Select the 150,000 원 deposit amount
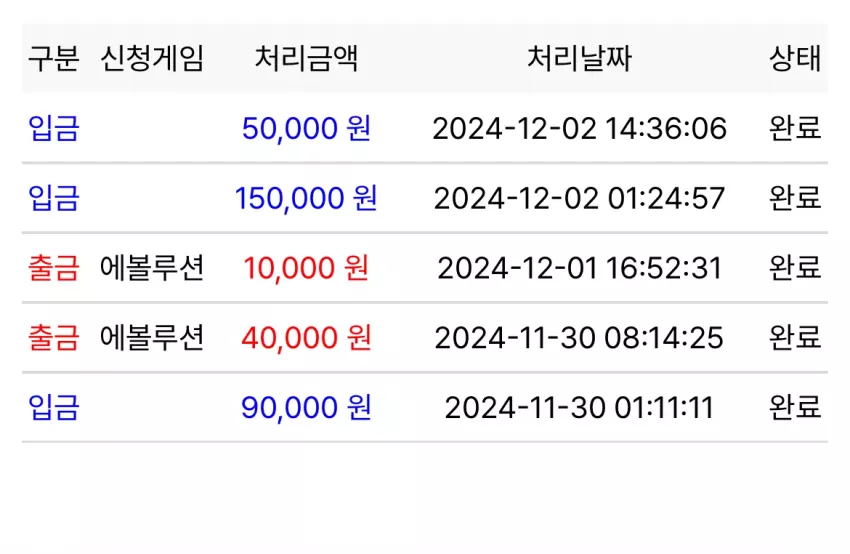850x554 pixels. (306, 198)
